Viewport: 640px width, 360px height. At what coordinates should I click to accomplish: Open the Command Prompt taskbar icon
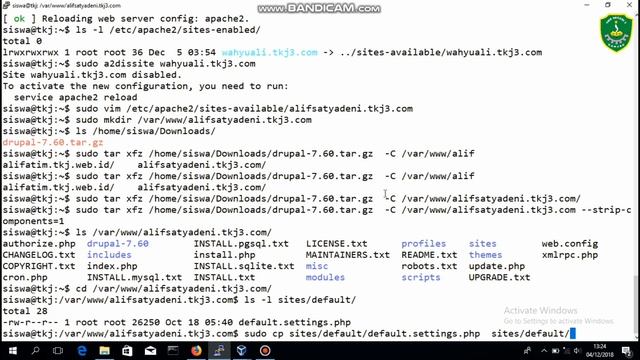[x=173, y=351]
